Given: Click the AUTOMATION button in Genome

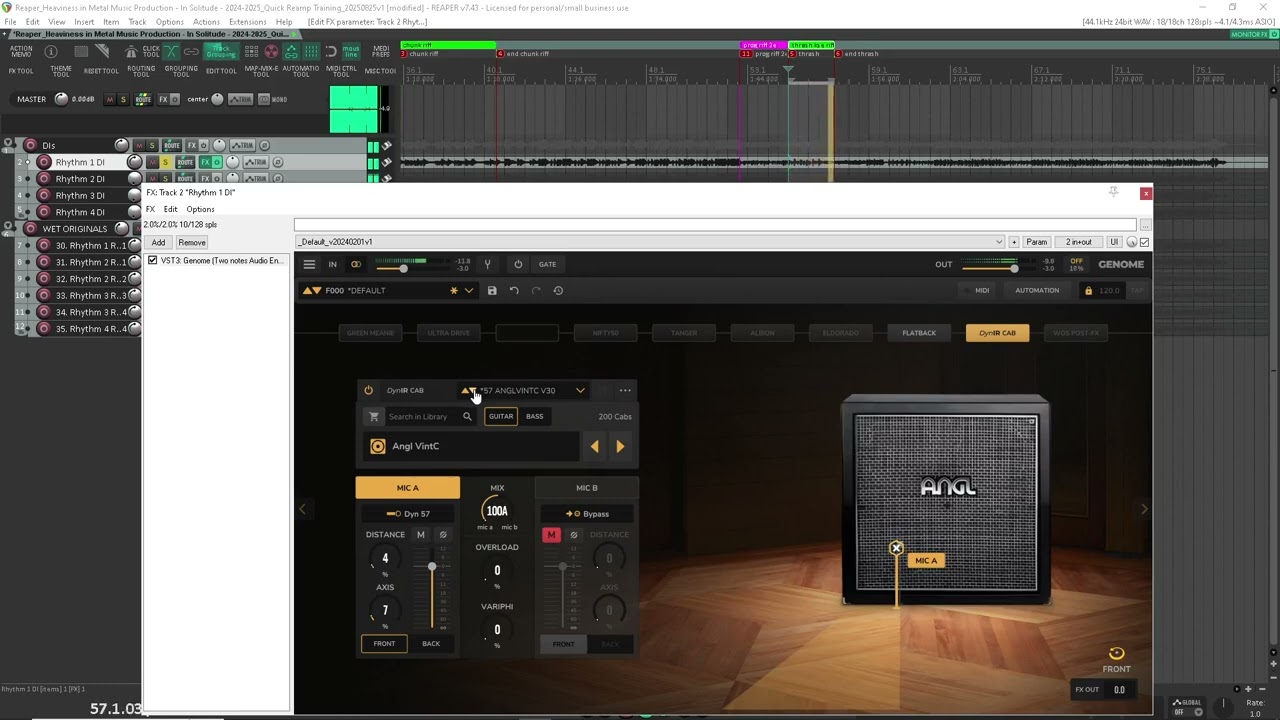Looking at the screenshot, I should coord(1037,291).
